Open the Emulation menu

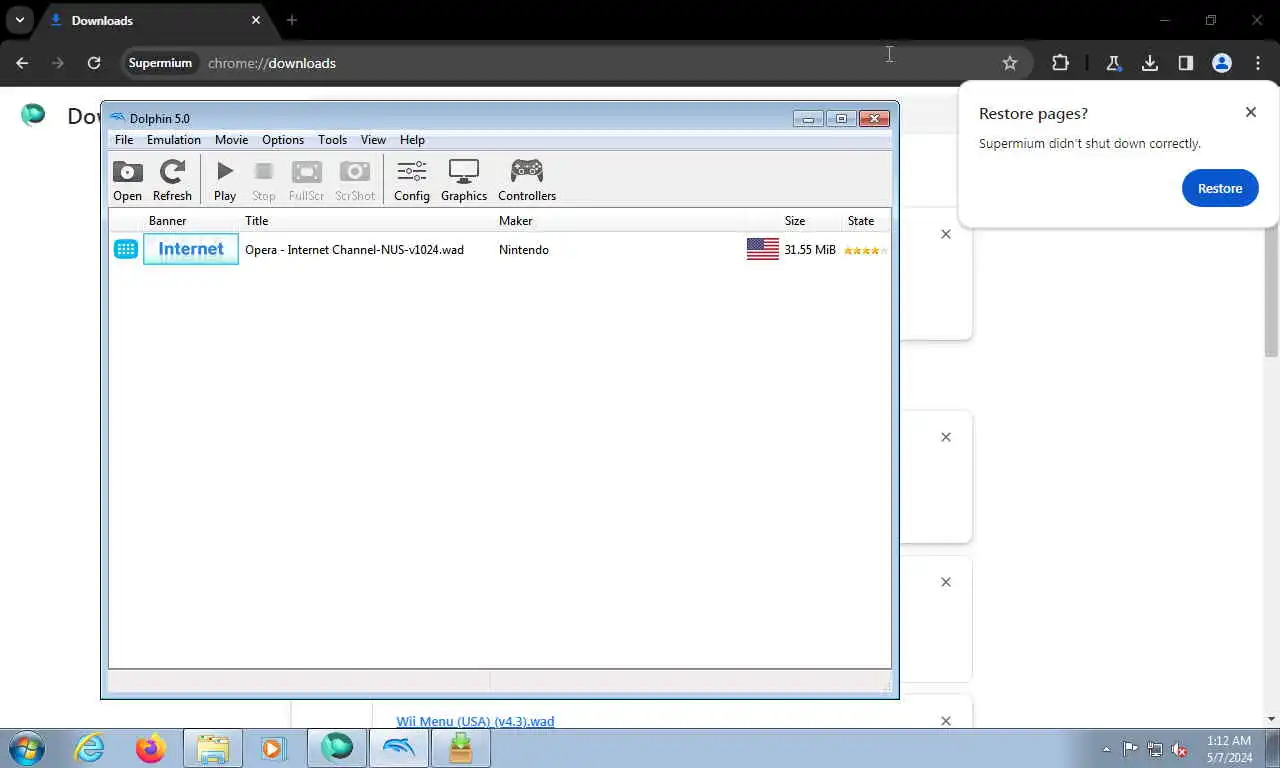click(174, 140)
